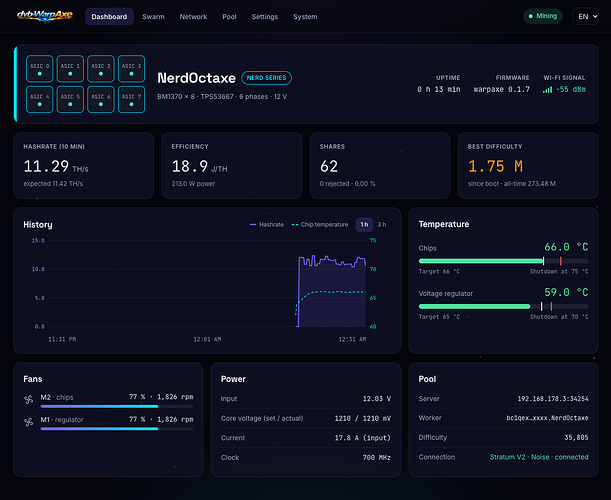Click the Best Difficulty 1.75 M value
This screenshot has width=611, height=500.
tap(495, 166)
